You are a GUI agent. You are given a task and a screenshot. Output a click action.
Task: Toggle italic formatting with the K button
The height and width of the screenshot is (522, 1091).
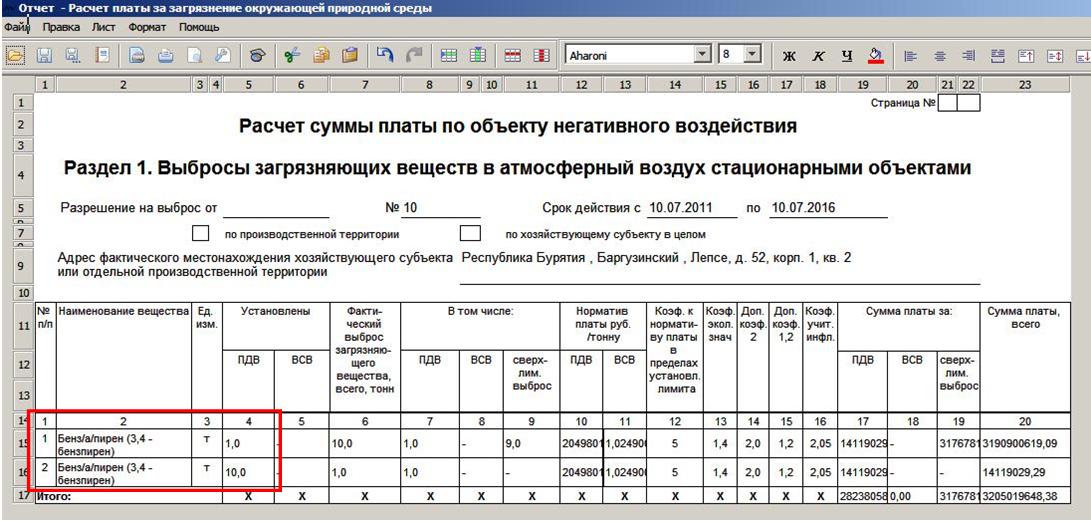[818, 57]
